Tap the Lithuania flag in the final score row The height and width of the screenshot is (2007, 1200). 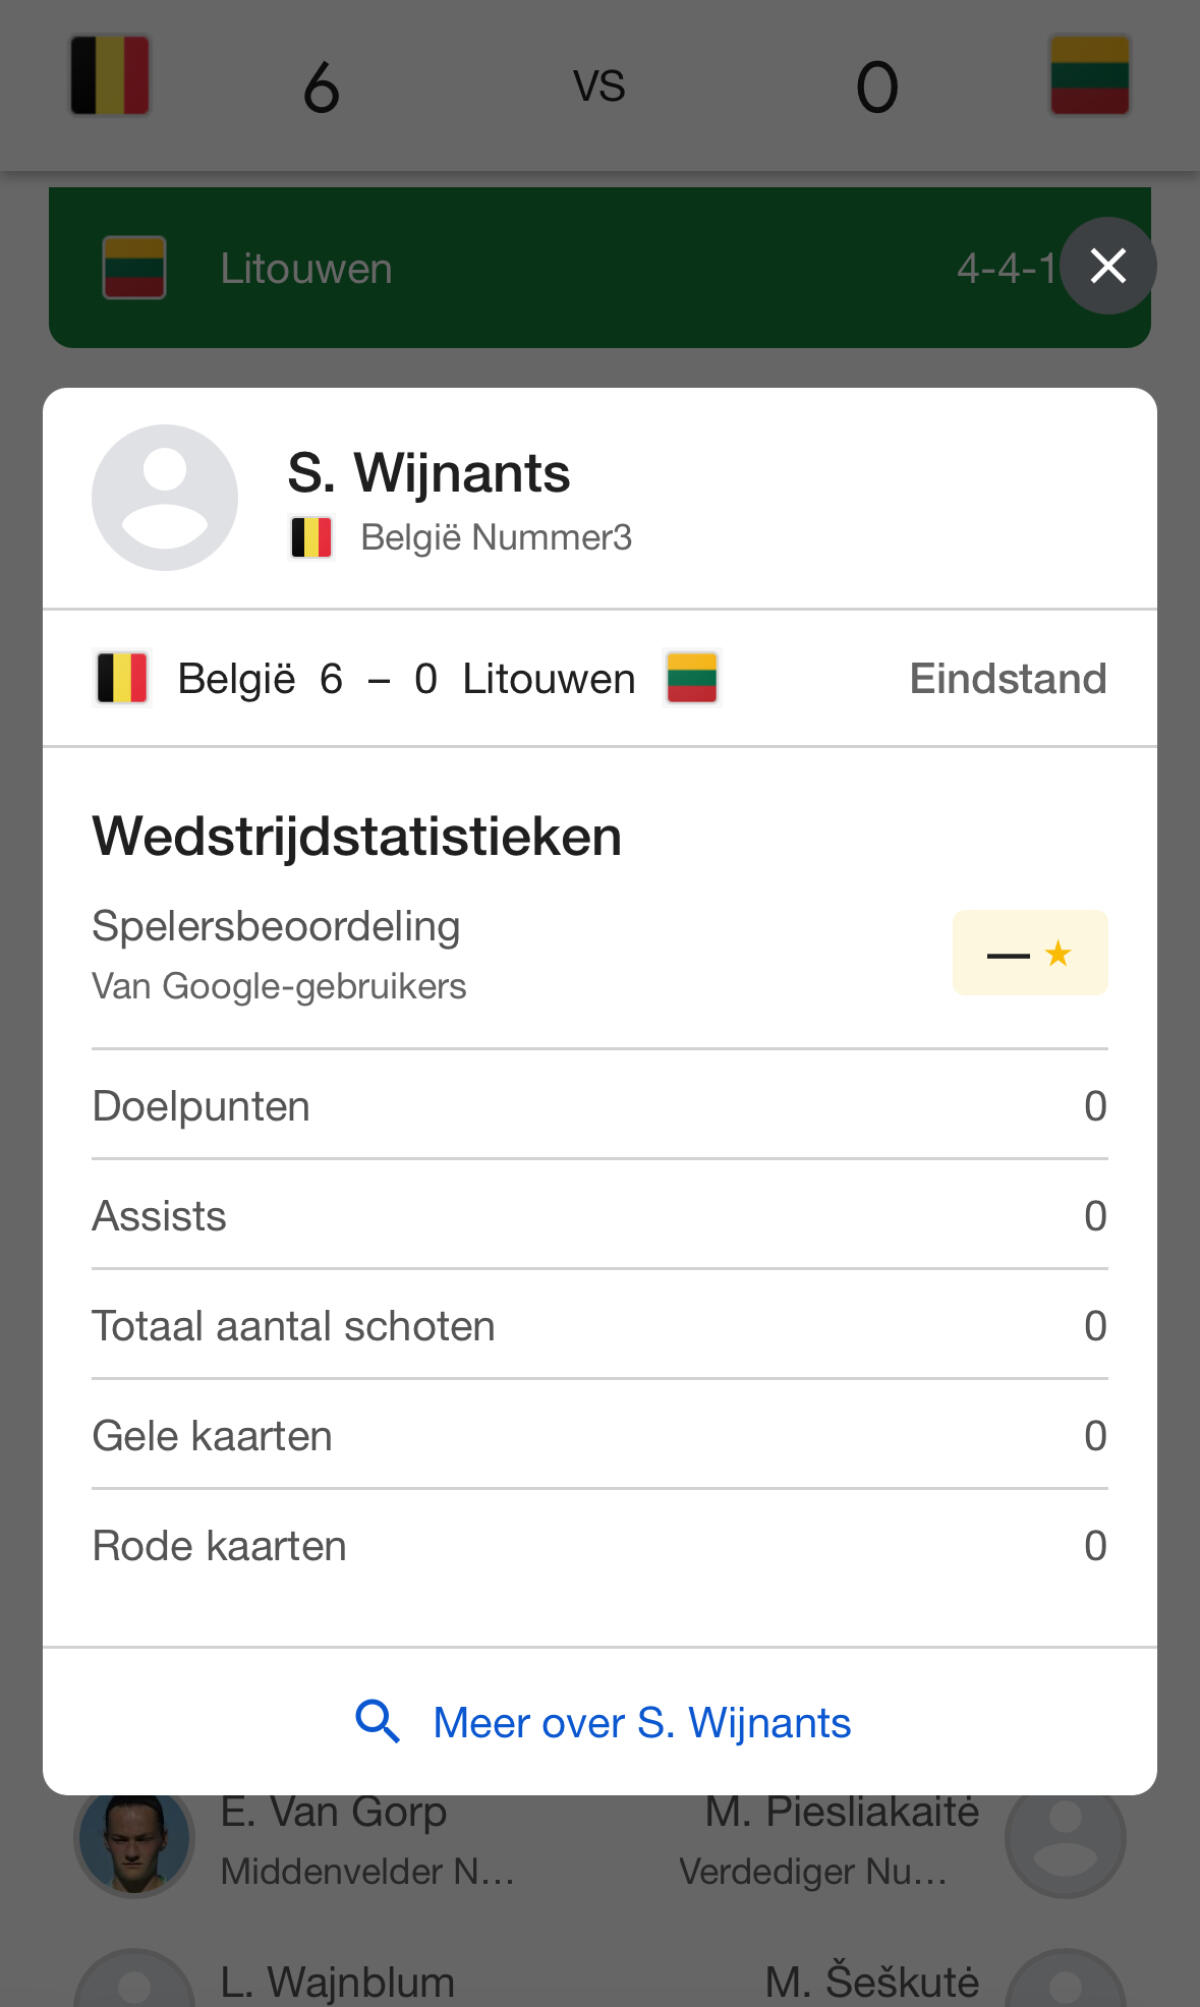point(692,678)
